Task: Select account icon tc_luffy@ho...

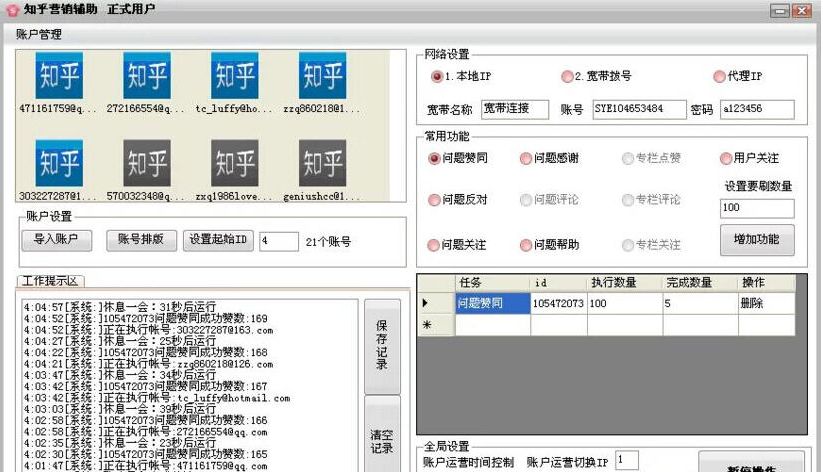Action: 235,76
